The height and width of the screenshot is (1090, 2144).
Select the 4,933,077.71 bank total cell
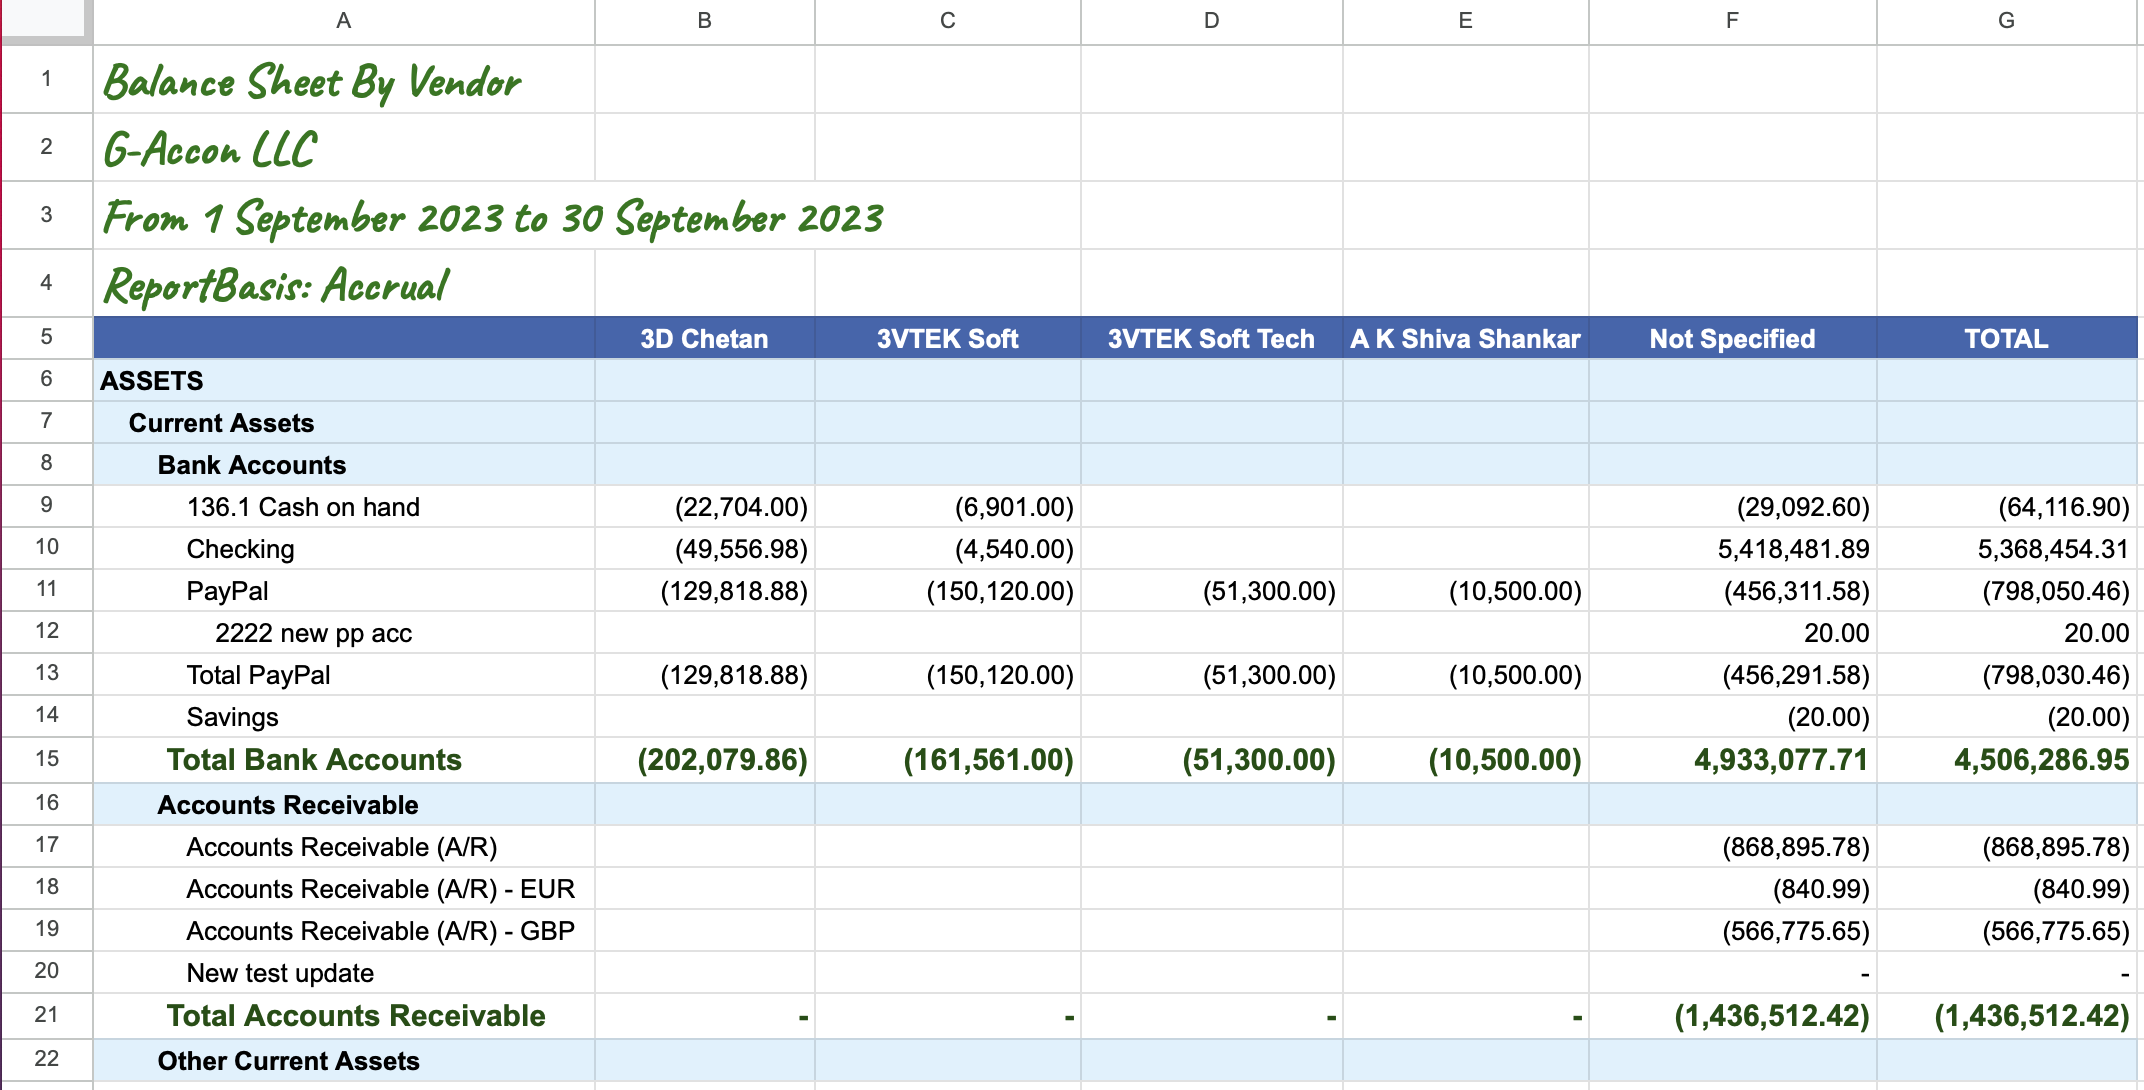click(1733, 759)
